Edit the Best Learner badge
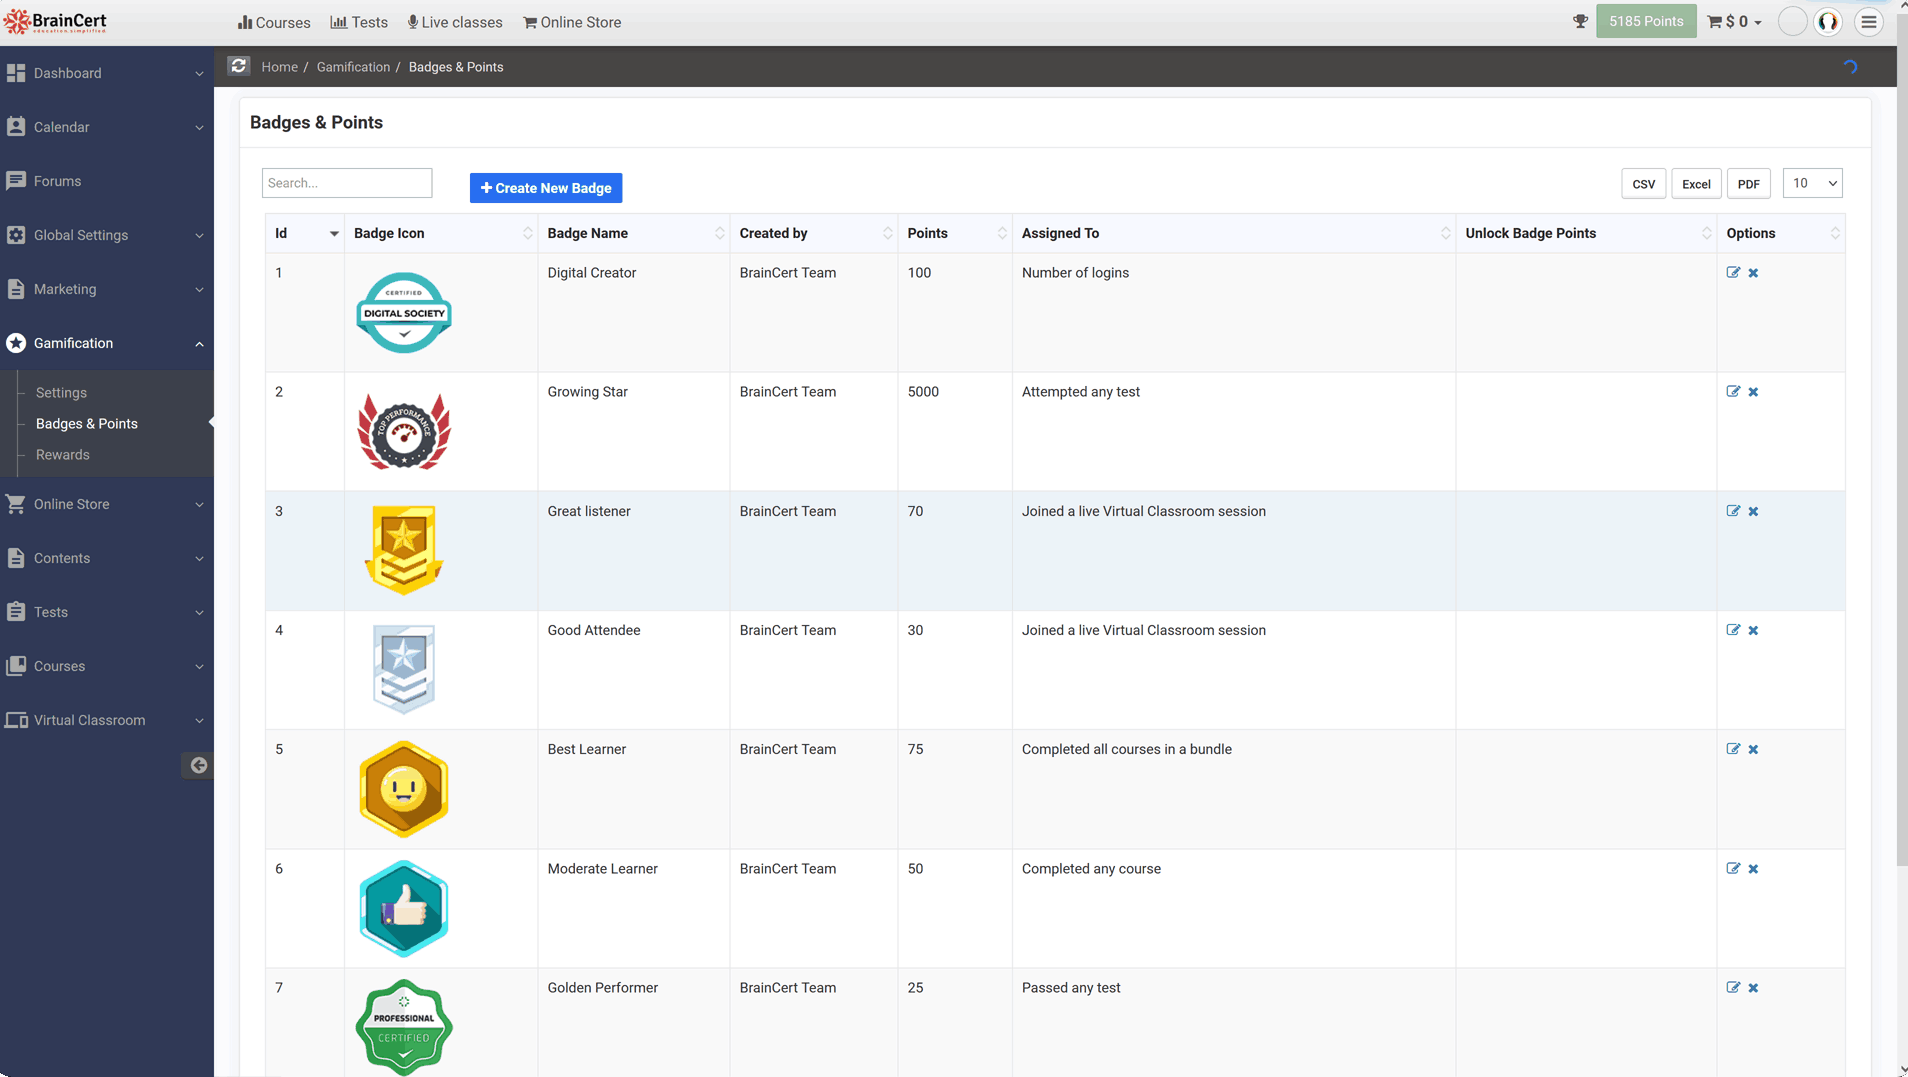1908x1077 pixels. pyautogui.click(x=1733, y=748)
